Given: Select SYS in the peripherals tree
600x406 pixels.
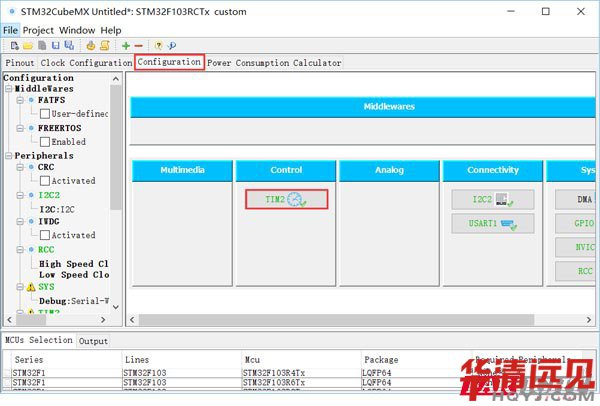Looking at the screenshot, I should tap(46, 287).
